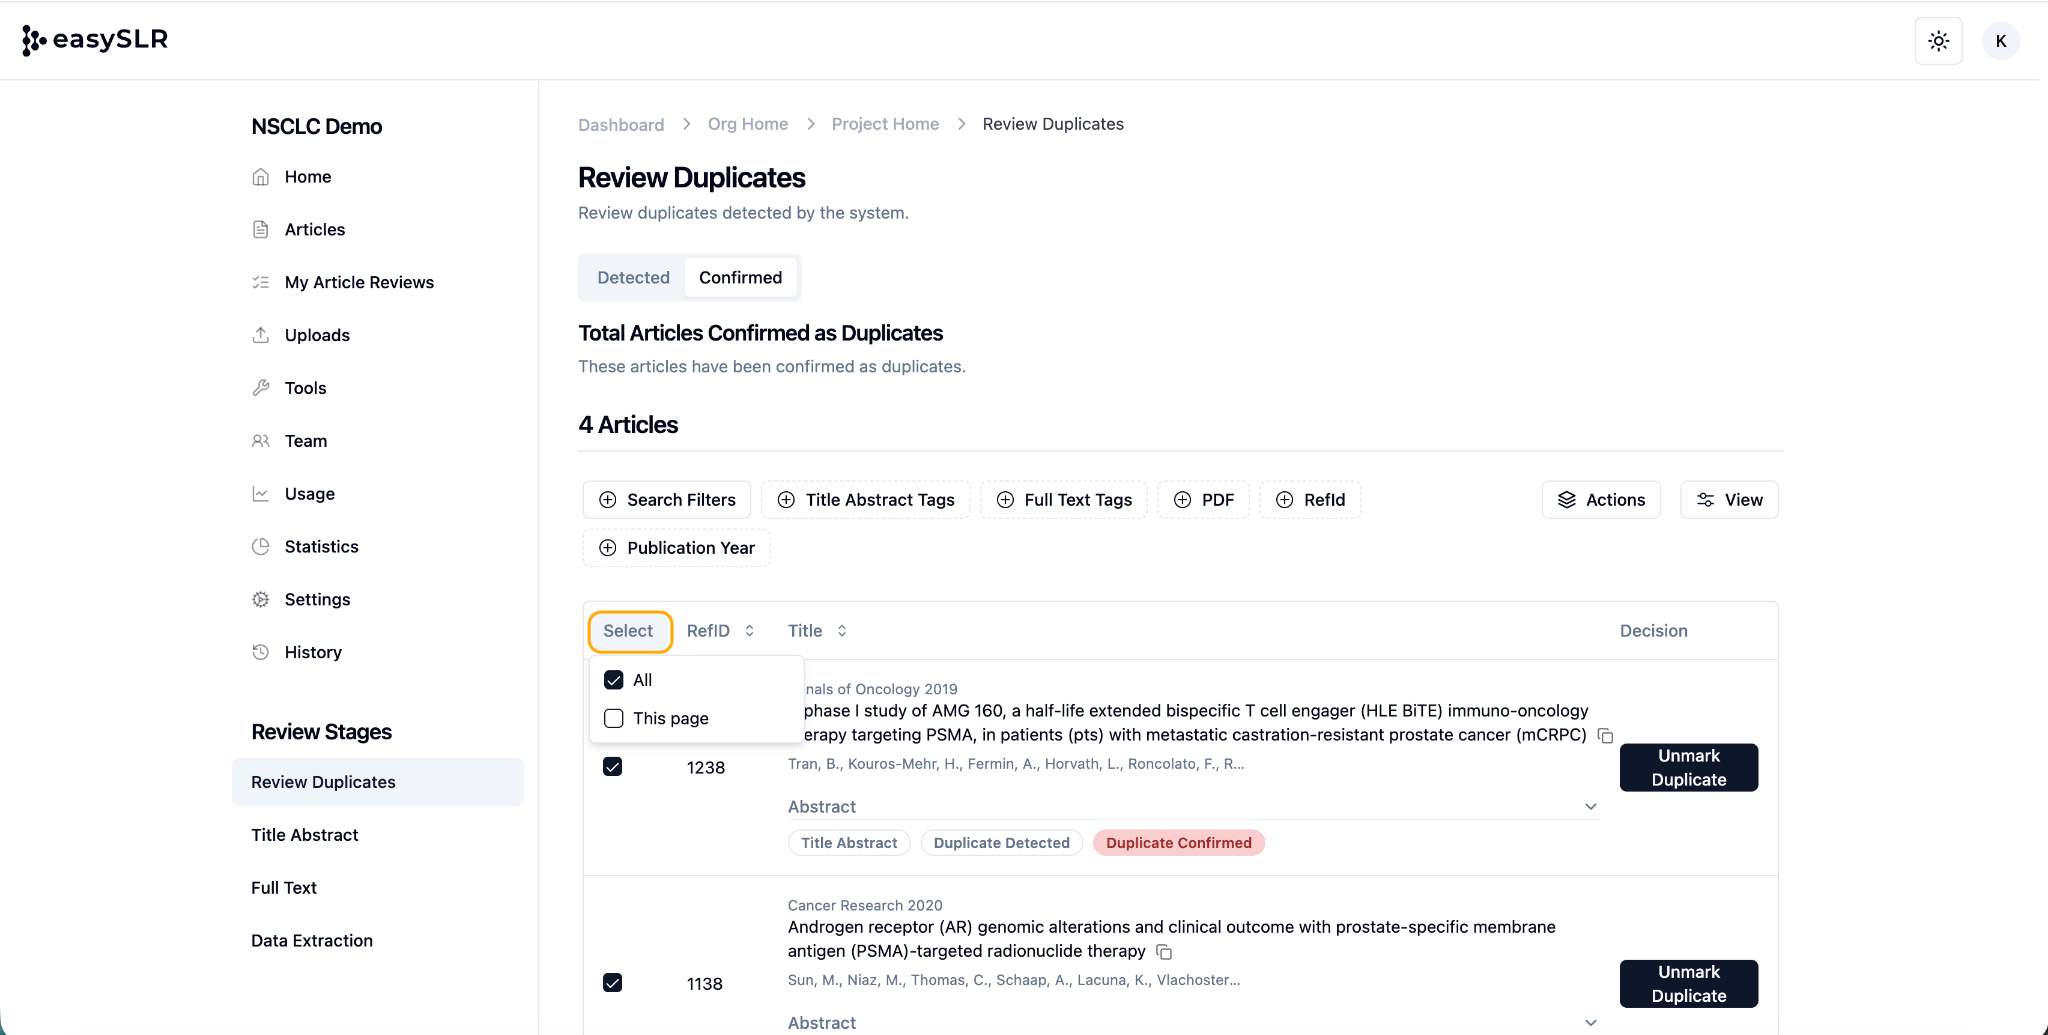Open the user avatar K menu
The width and height of the screenshot is (2048, 1035).
coord(2000,41)
